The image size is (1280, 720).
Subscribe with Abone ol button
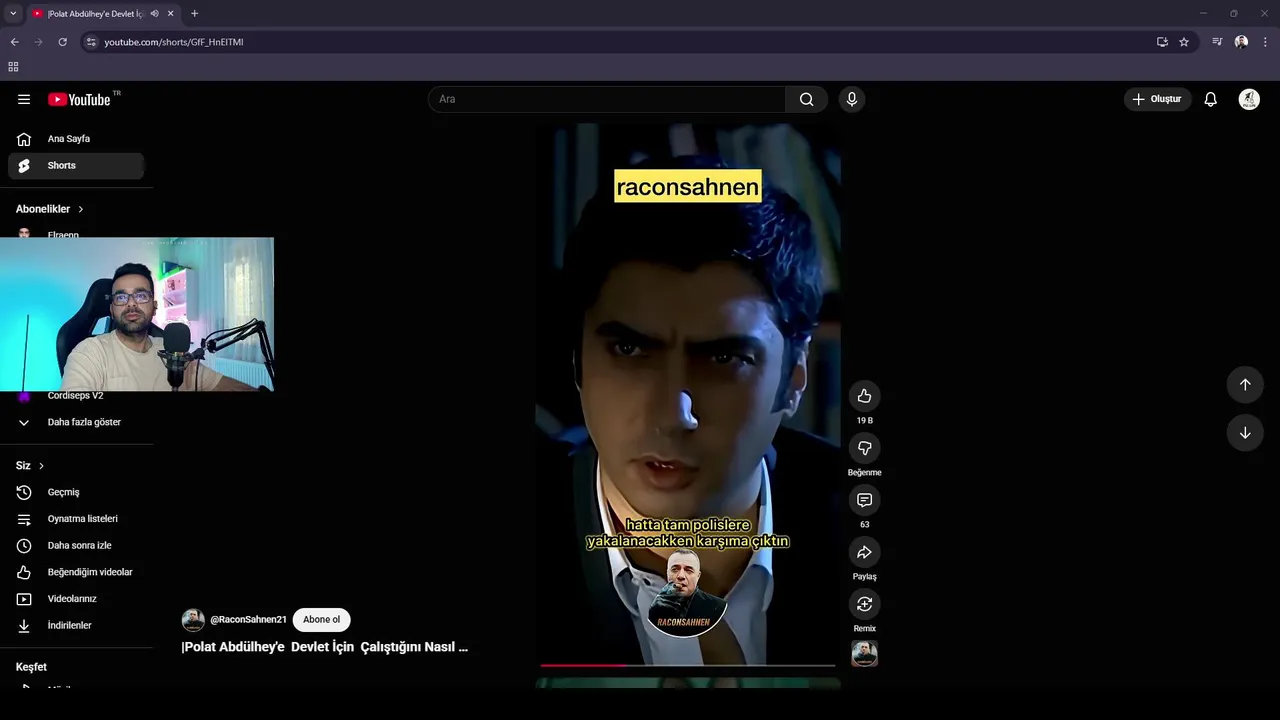pyautogui.click(x=321, y=620)
